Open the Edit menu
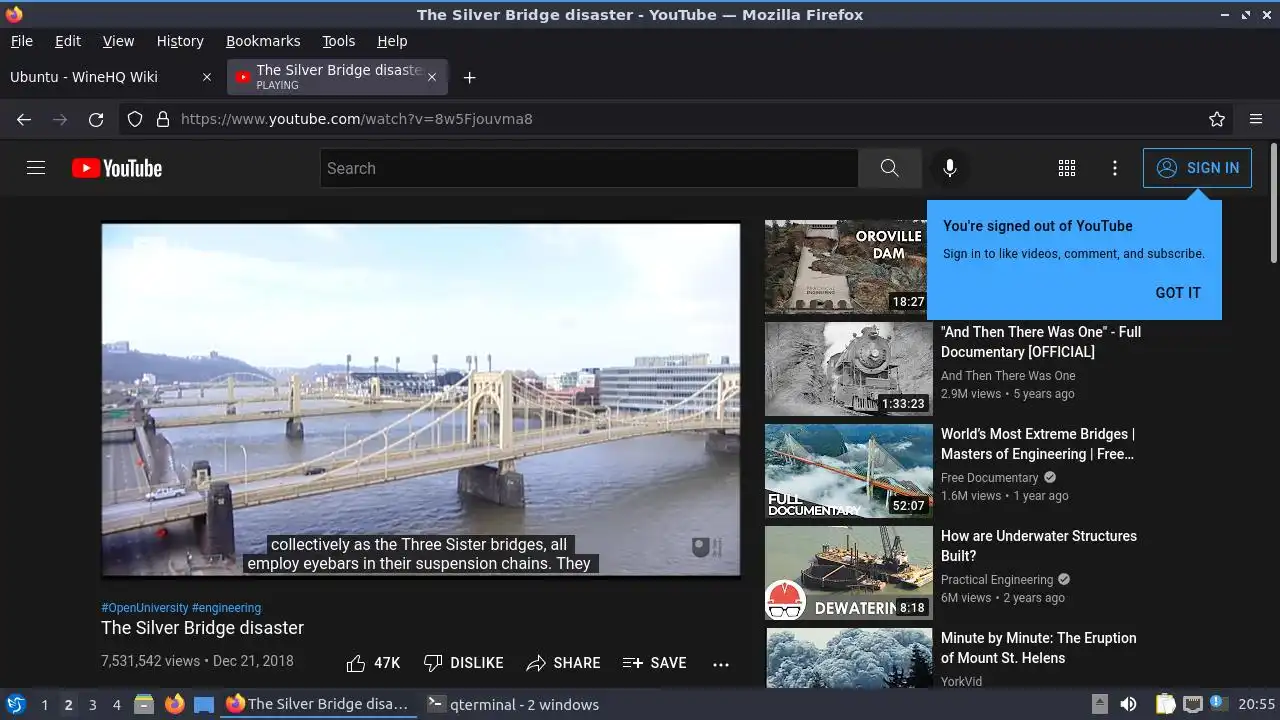This screenshot has height=720, width=1280. 68,41
